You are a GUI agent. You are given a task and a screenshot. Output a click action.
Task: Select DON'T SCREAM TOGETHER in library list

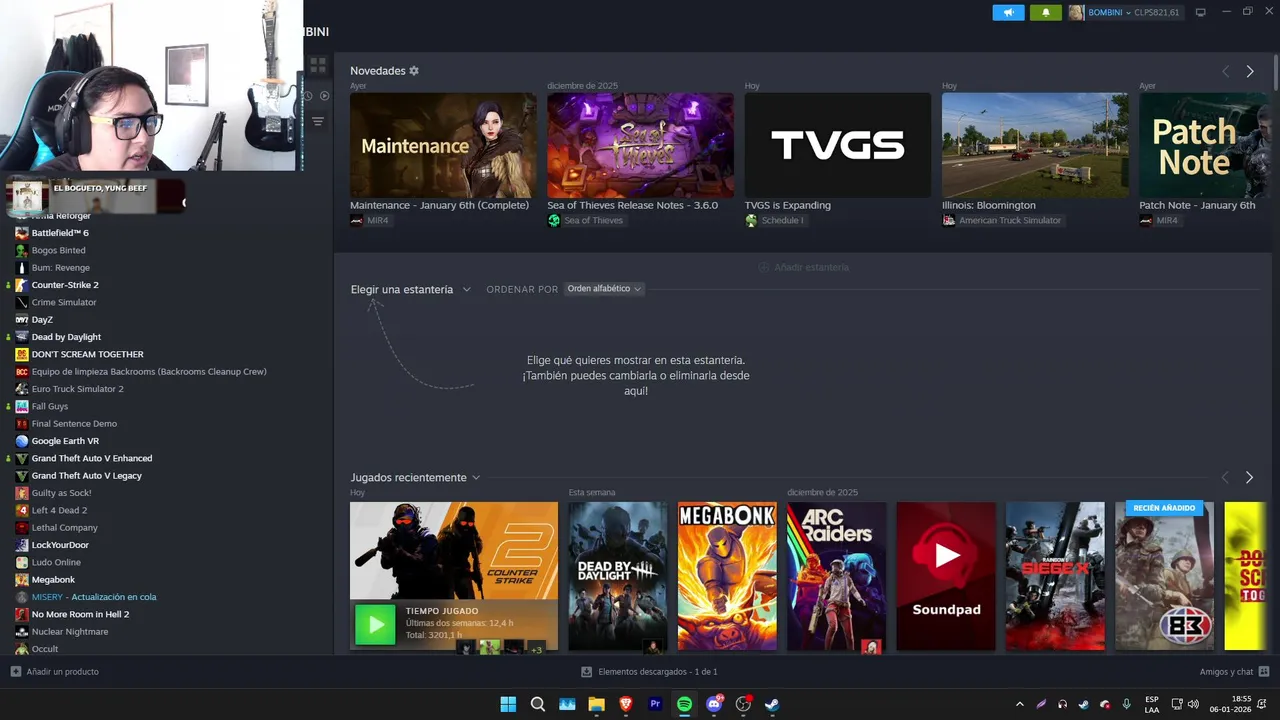[87, 354]
